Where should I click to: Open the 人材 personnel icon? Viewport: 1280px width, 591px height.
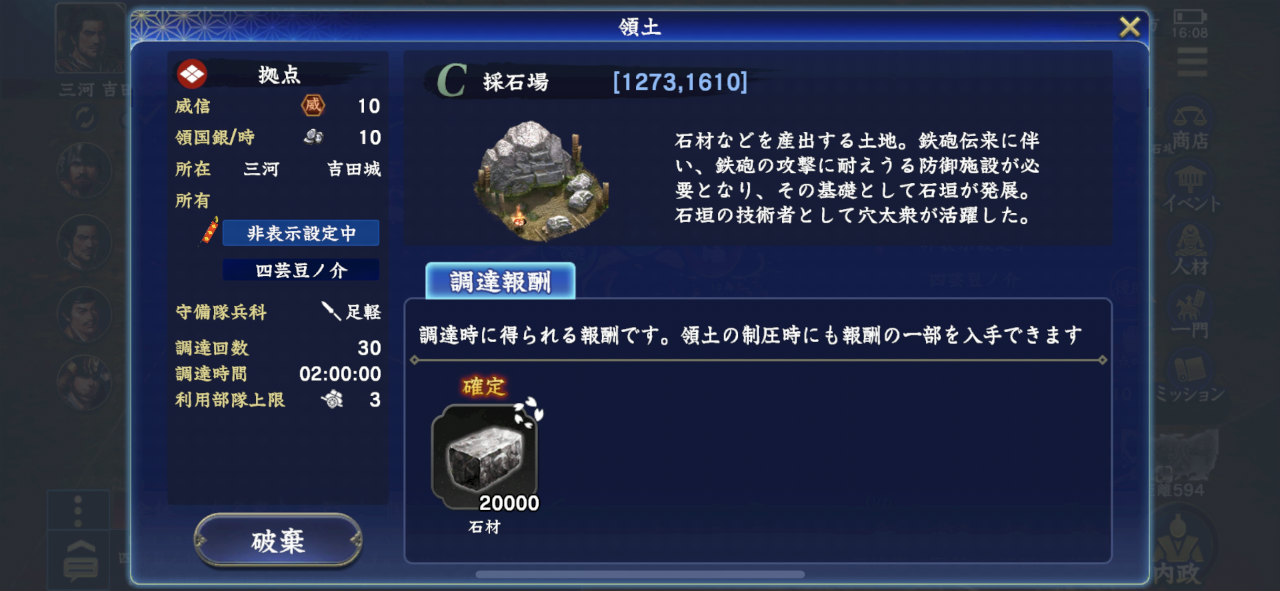(1190, 251)
